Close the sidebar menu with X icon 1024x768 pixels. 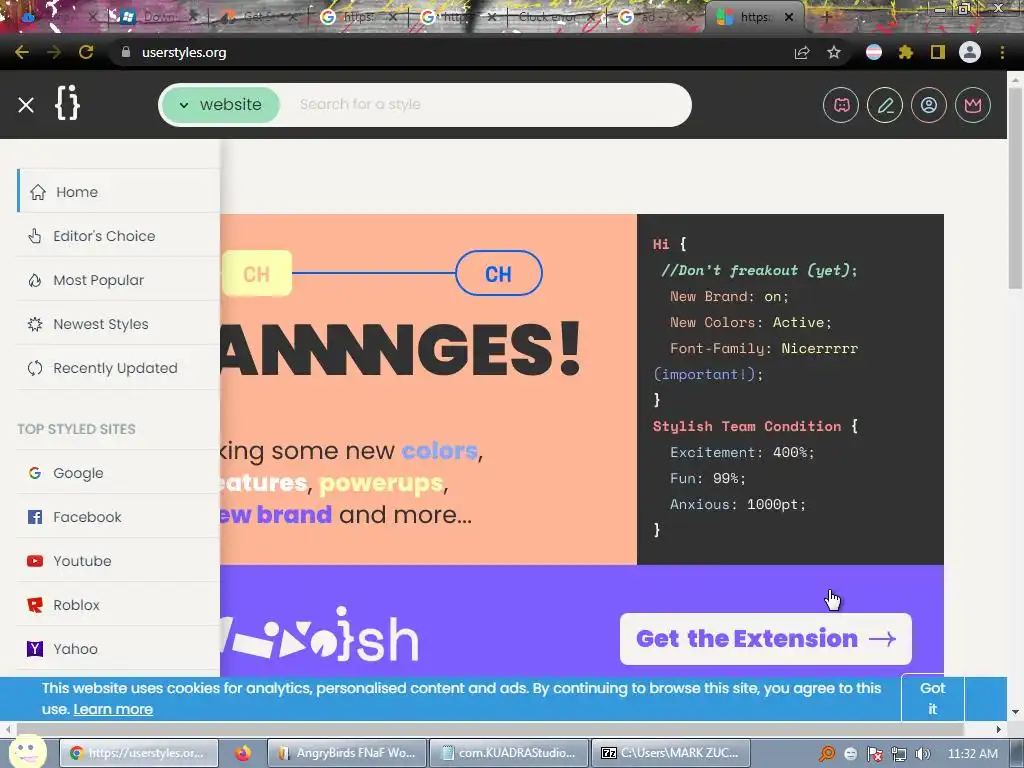click(x=26, y=105)
